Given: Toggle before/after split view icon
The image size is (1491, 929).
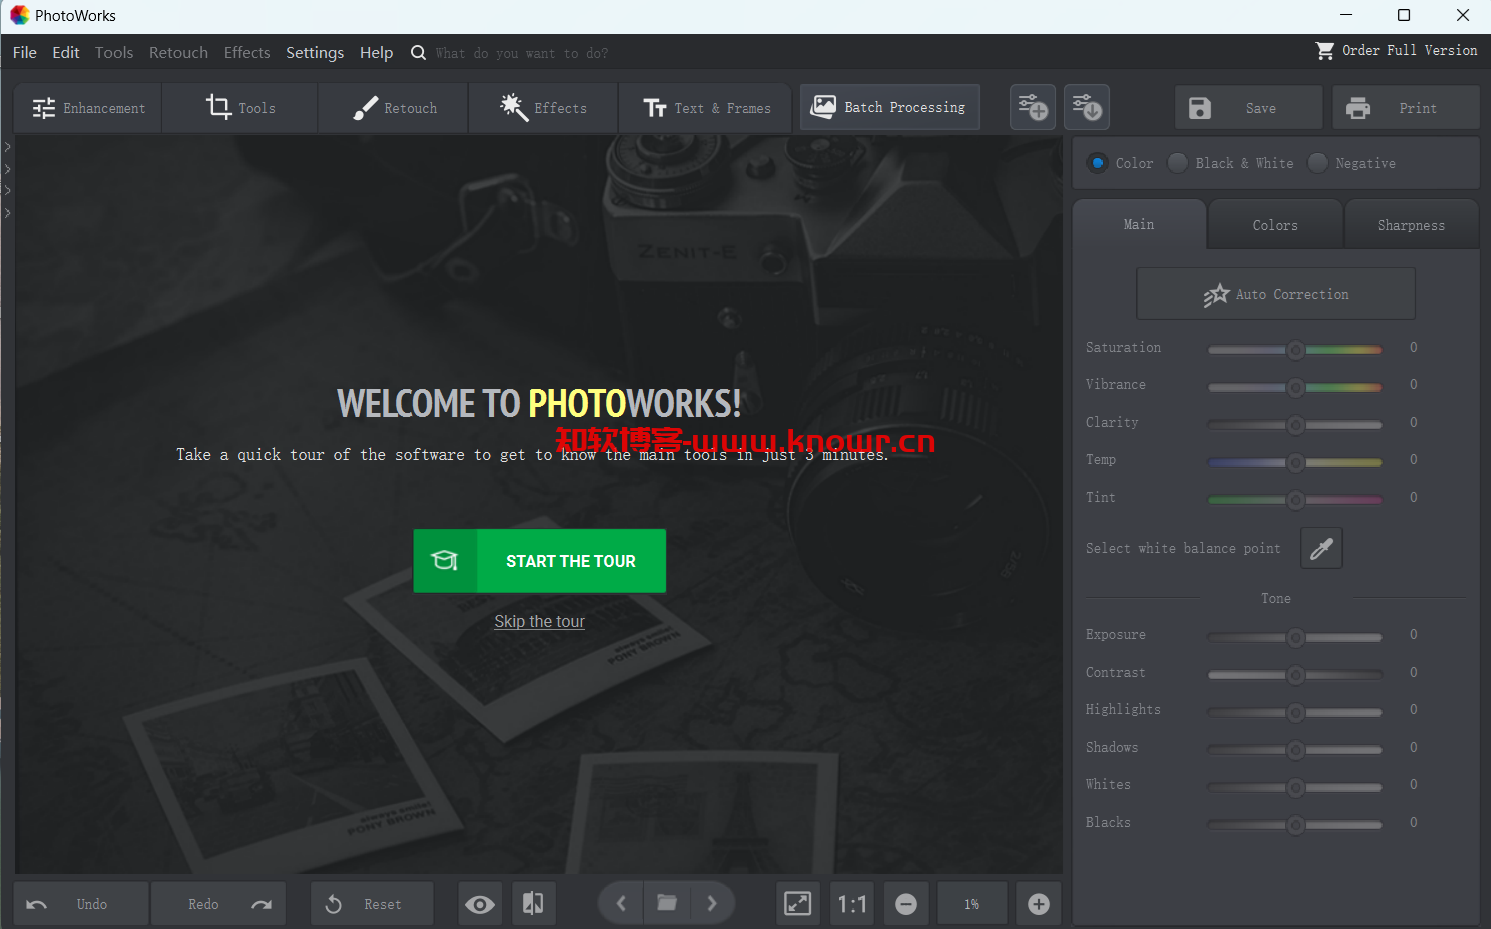Looking at the screenshot, I should click(x=533, y=904).
